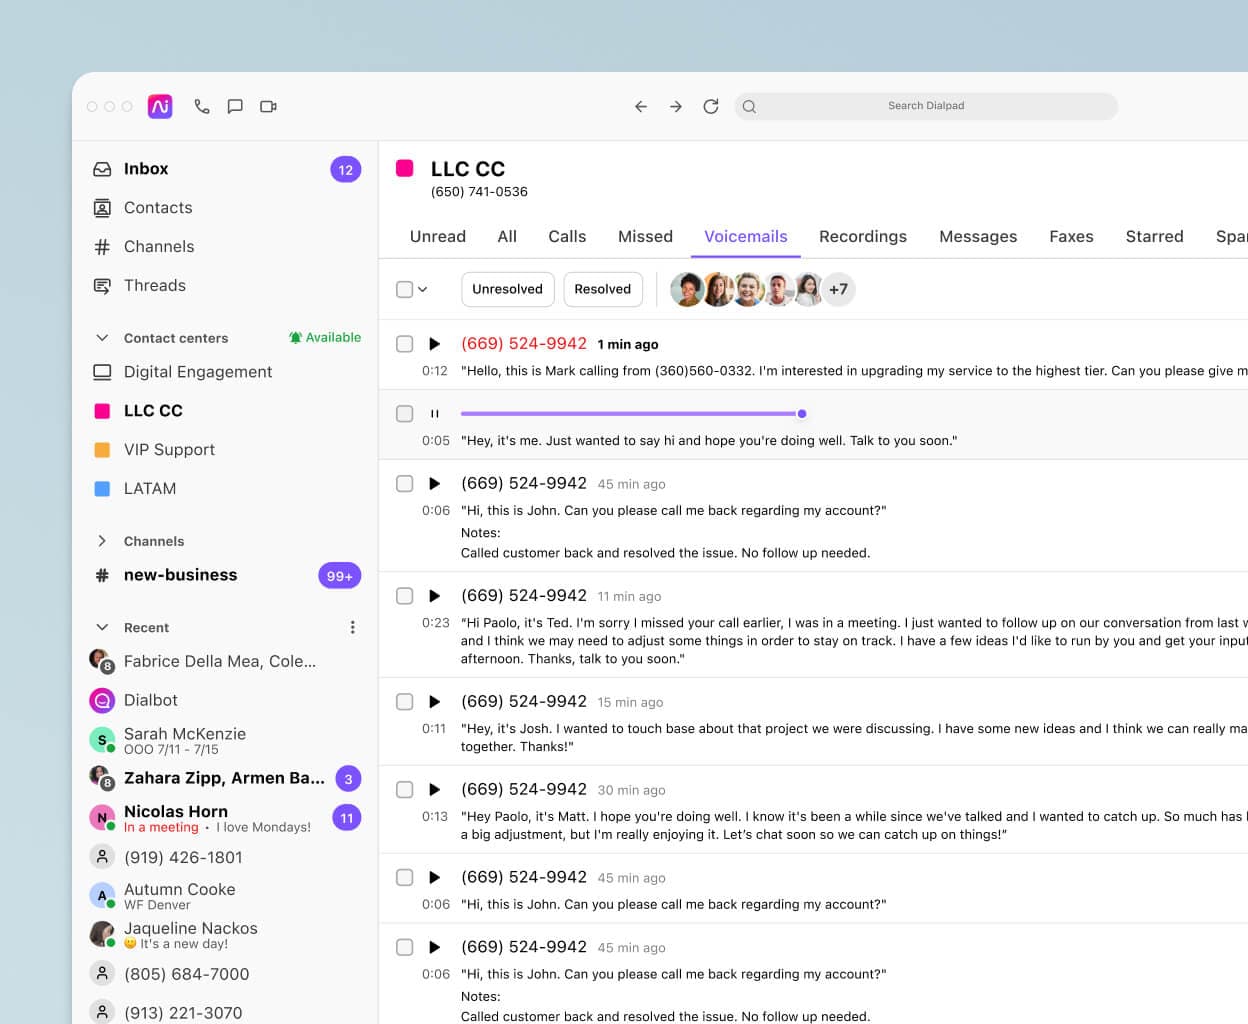The width and height of the screenshot is (1248, 1024).
Task: Filter by Unresolved voicemails
Action: click(507, 290)
